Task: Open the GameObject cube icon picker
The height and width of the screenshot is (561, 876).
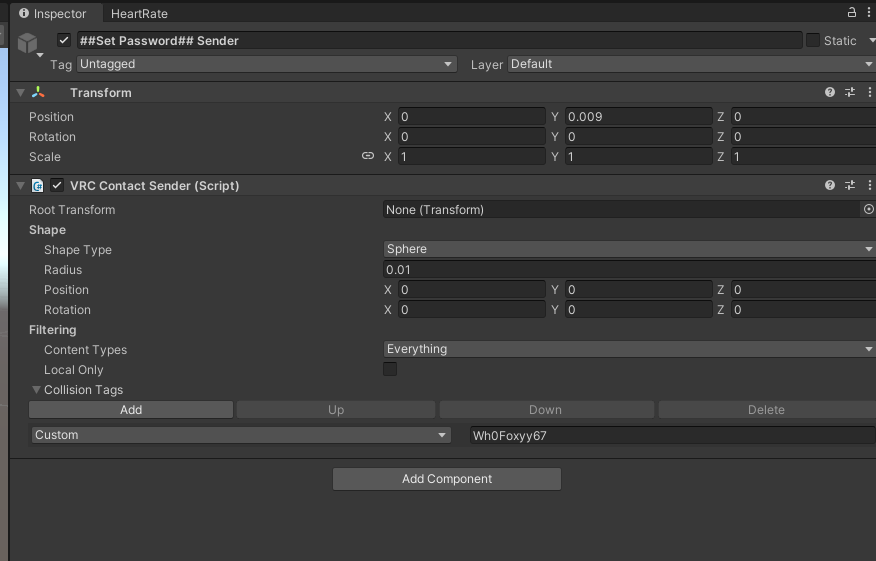Action: (x=28, y=43)
